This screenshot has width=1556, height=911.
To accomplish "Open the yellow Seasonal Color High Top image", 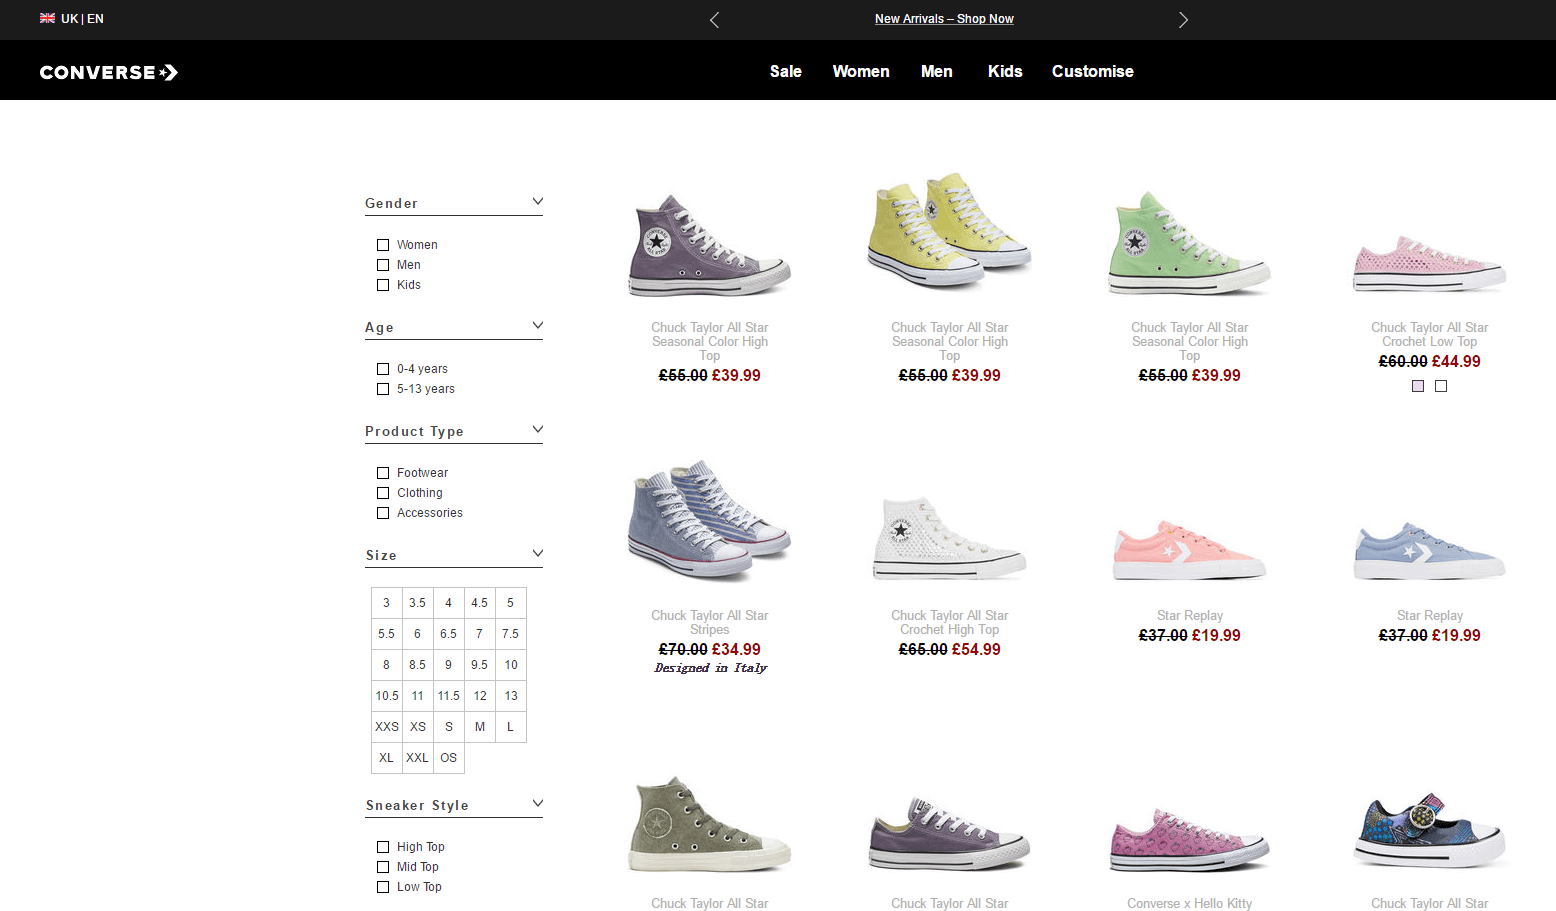I will click(x=950, y=230).
